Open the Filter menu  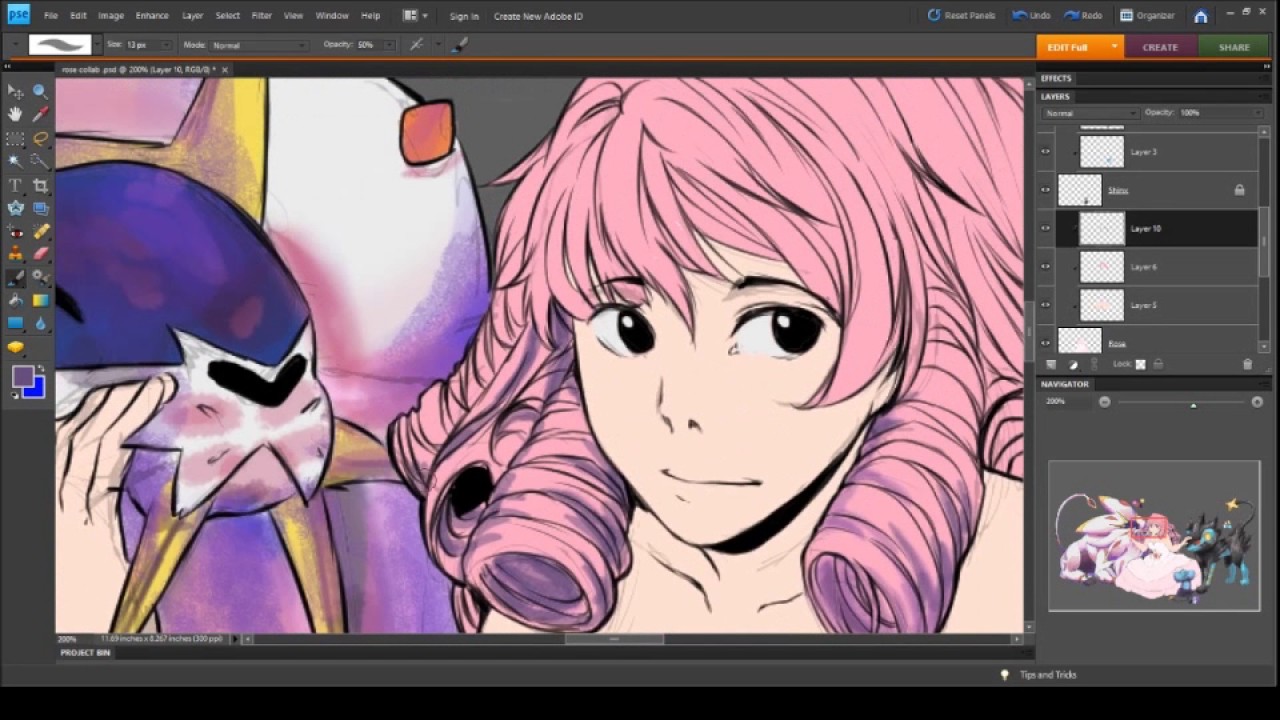tap(262, 16)
